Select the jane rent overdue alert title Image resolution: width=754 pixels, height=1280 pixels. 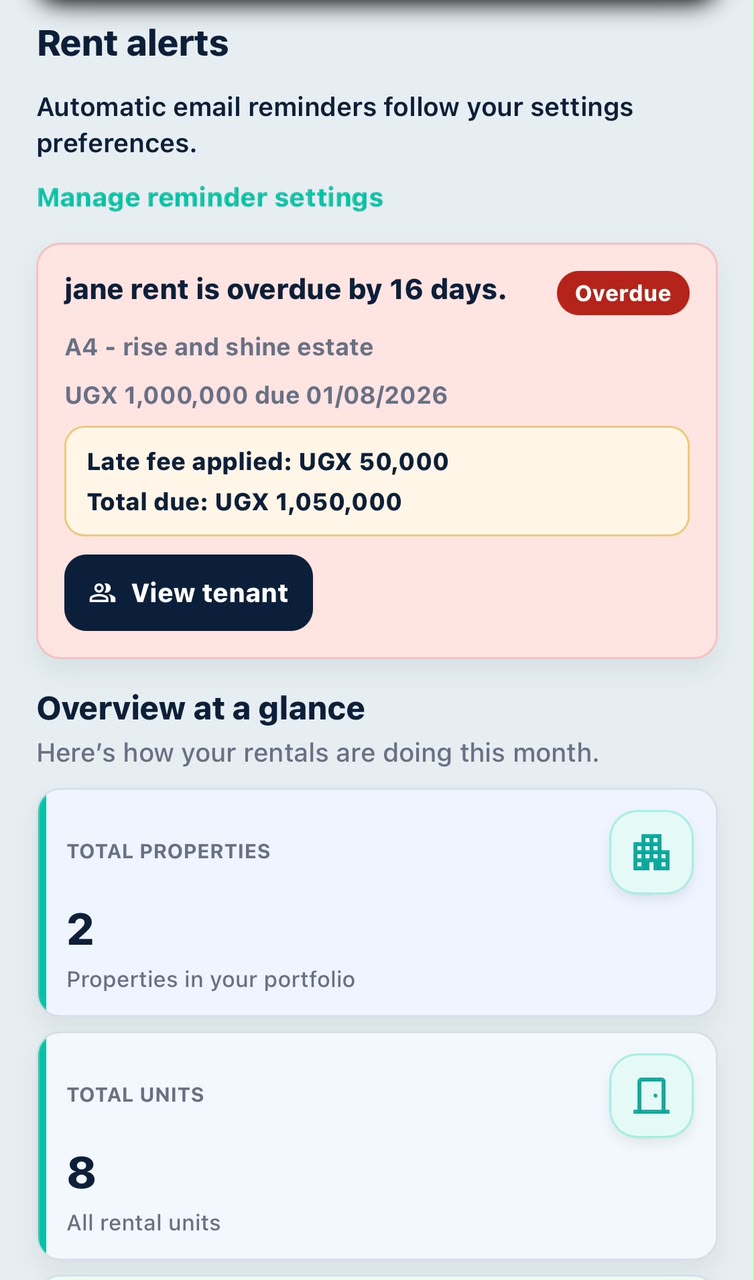click(x=285, y=290)
